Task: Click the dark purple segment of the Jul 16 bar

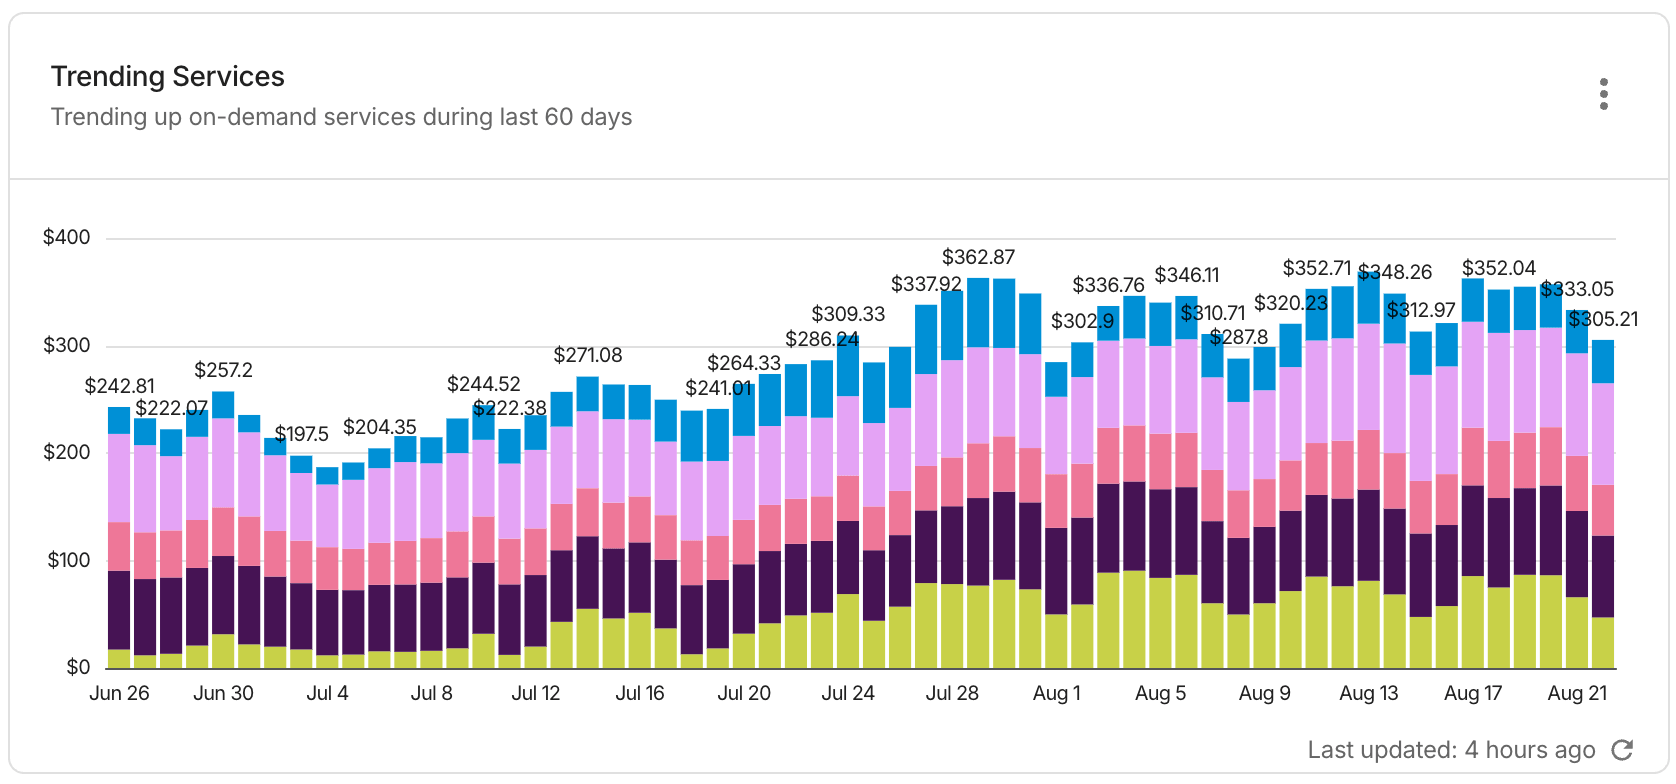Action: 640,578
